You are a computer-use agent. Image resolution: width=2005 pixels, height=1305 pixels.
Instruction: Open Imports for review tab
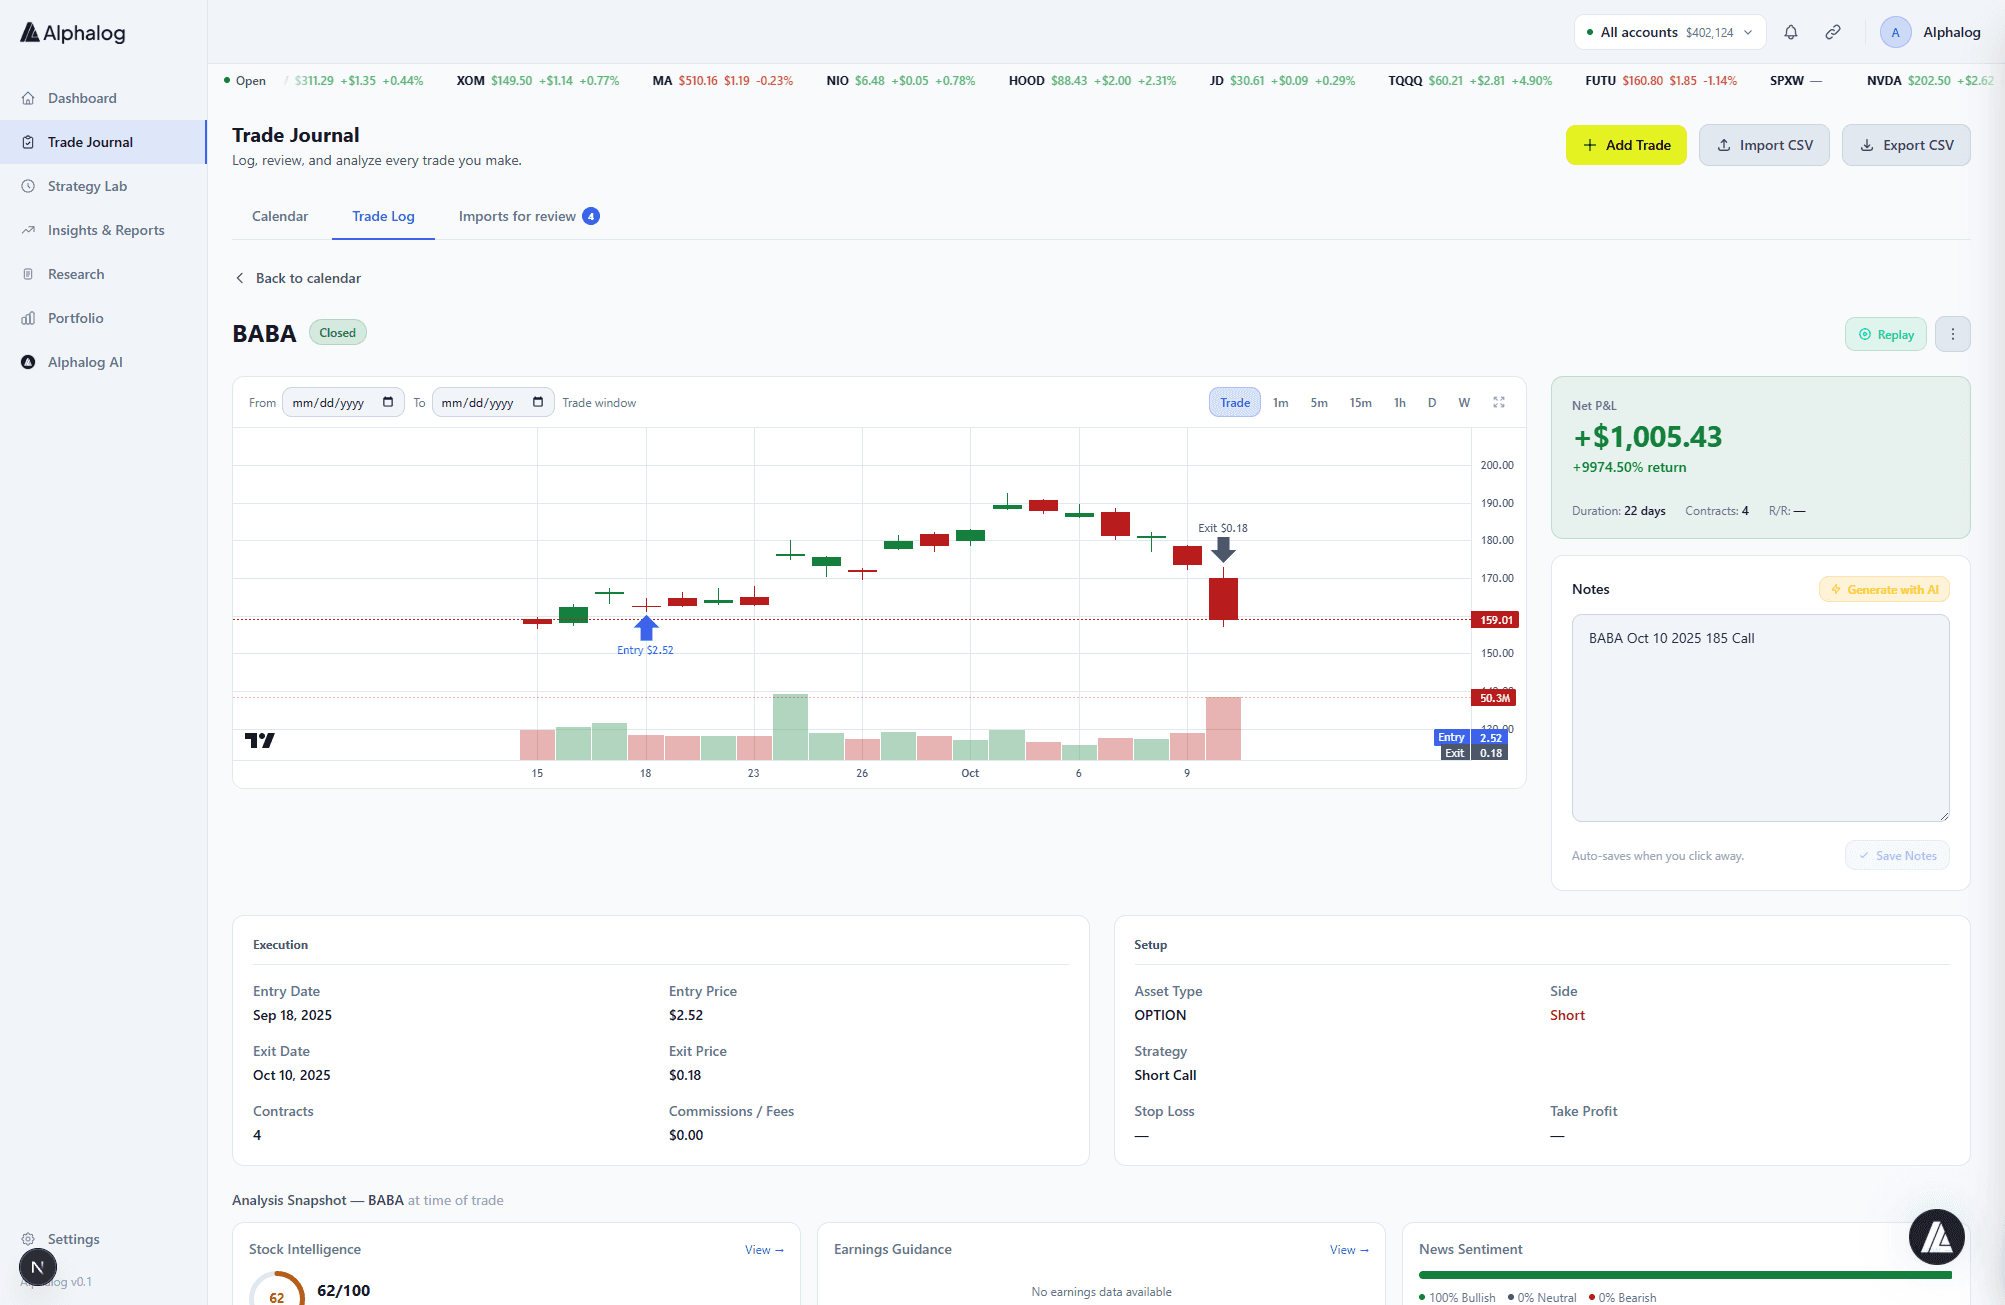point(528,216)
